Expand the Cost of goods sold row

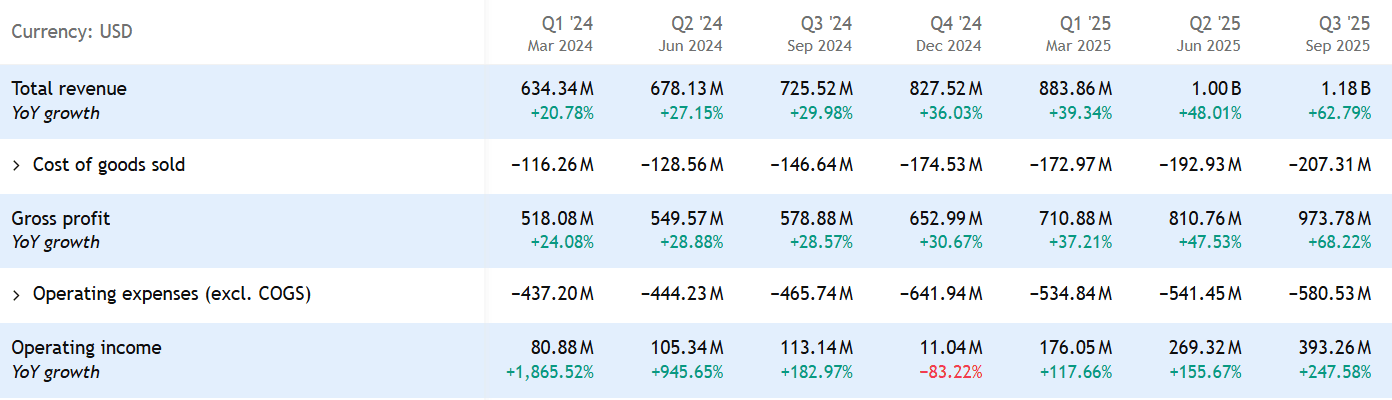[x=16, y=165]
